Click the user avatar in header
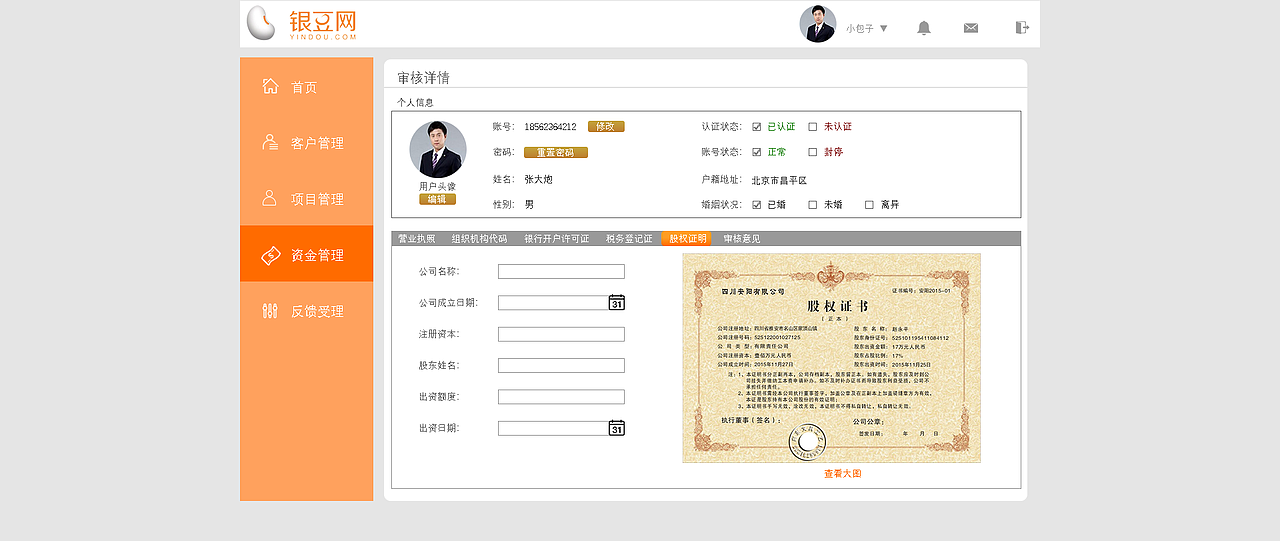The width and height of the screenshot is (1280, 541). 817,24
